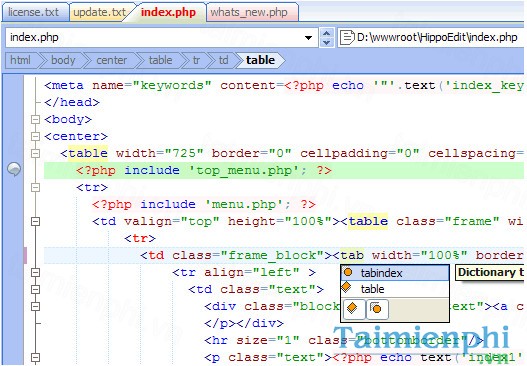
Task: Choose table from the autocomplete list
Action: [395, 289]
